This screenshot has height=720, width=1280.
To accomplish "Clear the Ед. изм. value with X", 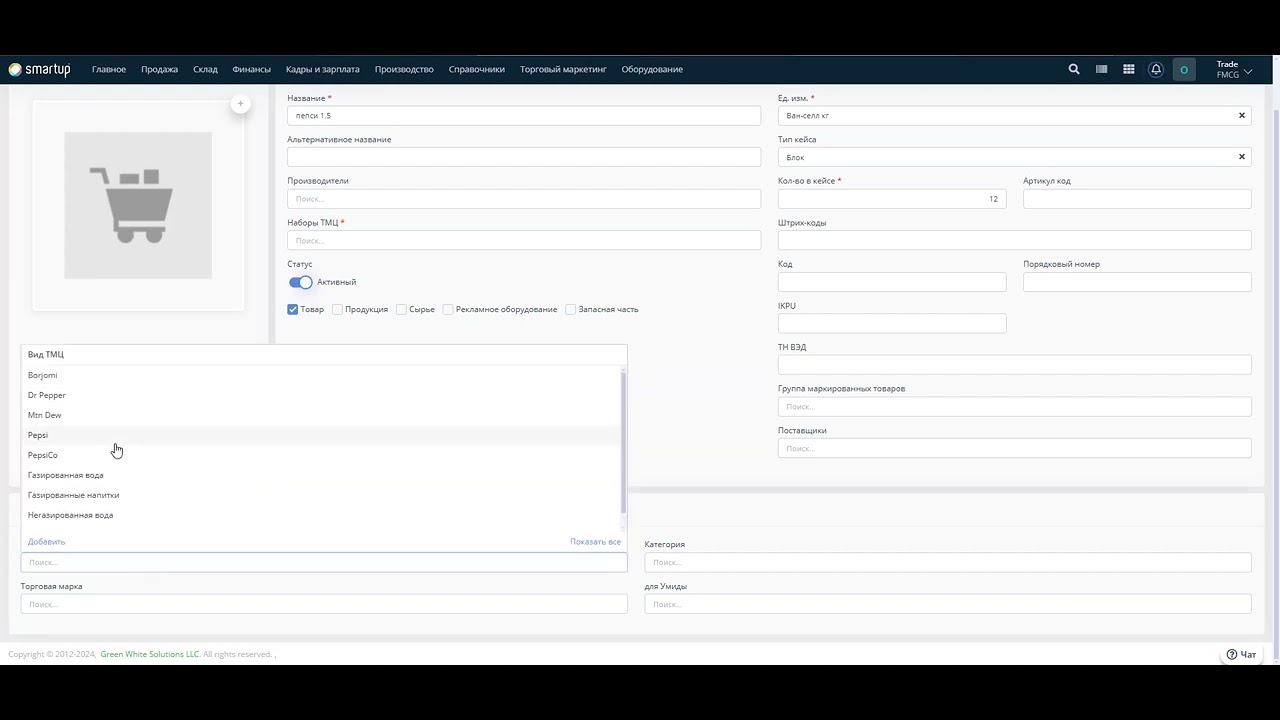I will (x=1242, y=115).
